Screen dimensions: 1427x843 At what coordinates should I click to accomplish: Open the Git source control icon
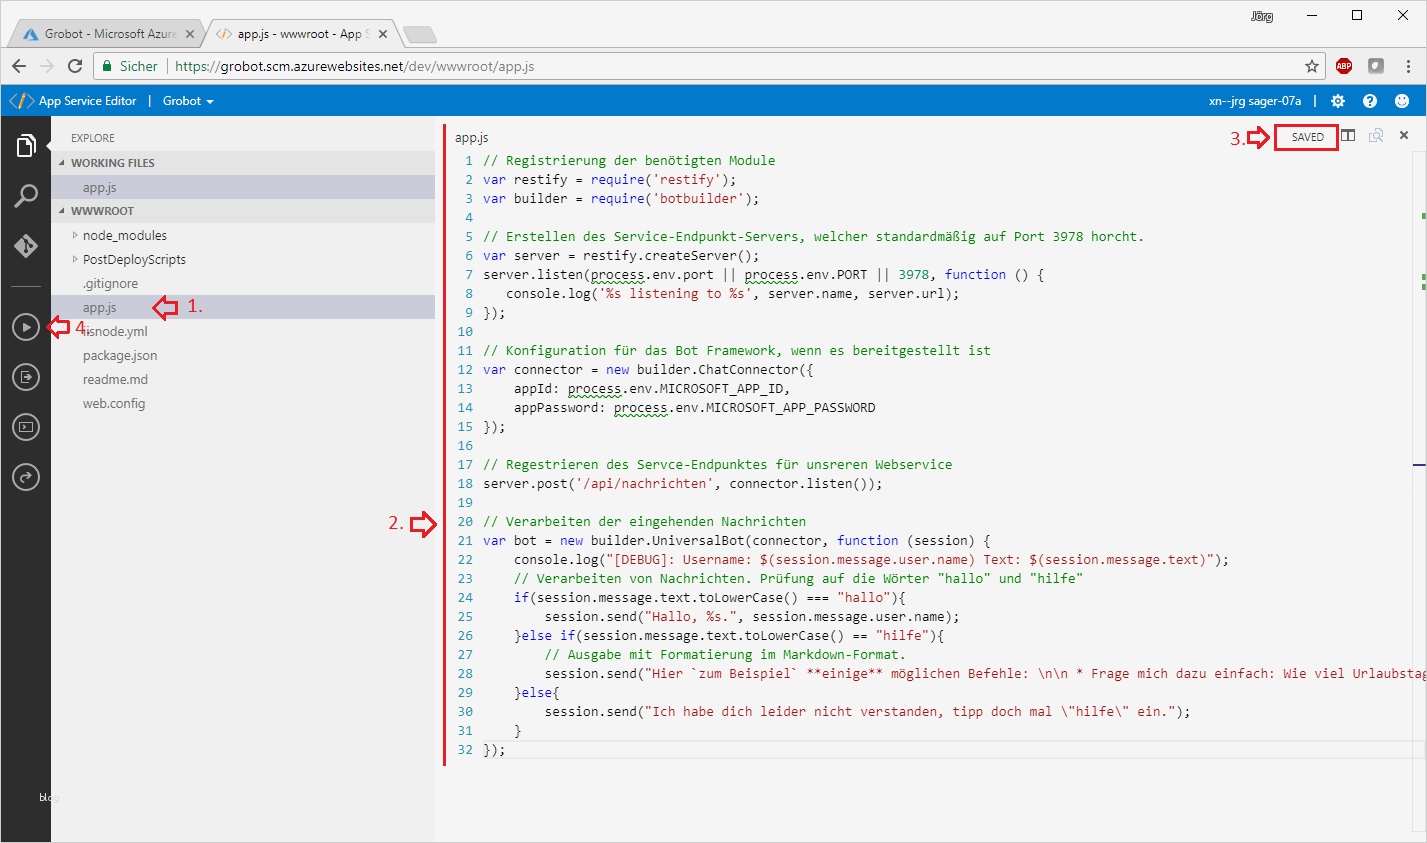(26, 246)
